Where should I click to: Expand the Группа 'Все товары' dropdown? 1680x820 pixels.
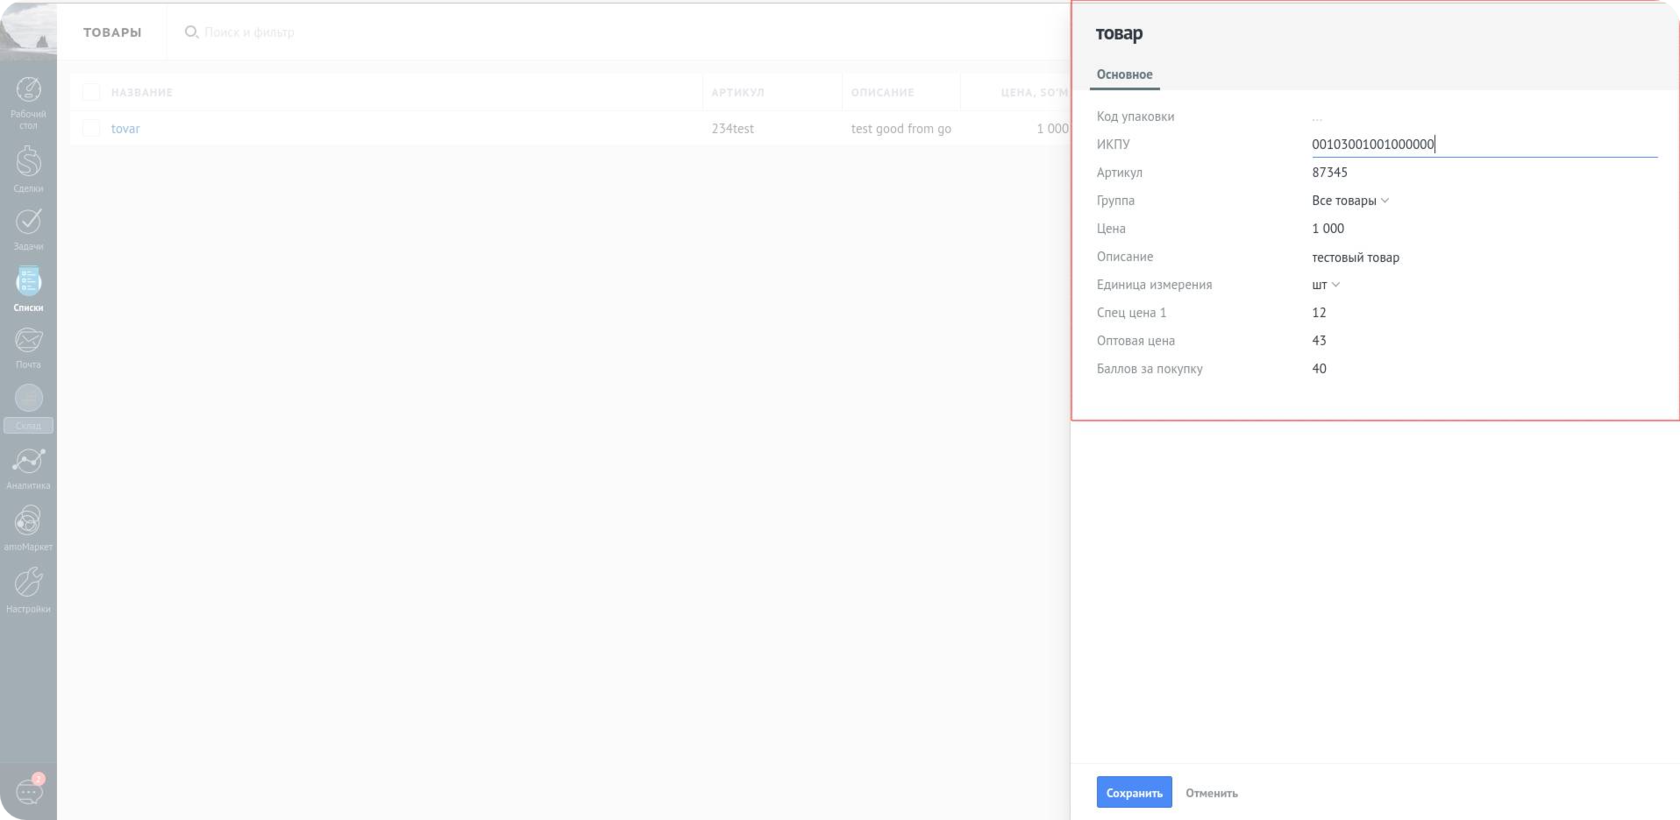click(1350, 201)
